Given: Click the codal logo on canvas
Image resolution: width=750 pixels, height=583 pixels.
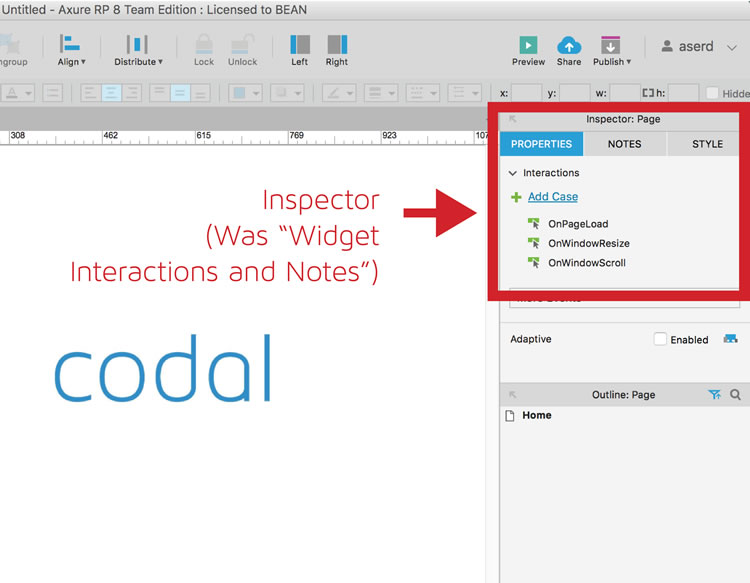Looking at the screenshot, I should tap(164, 368).
